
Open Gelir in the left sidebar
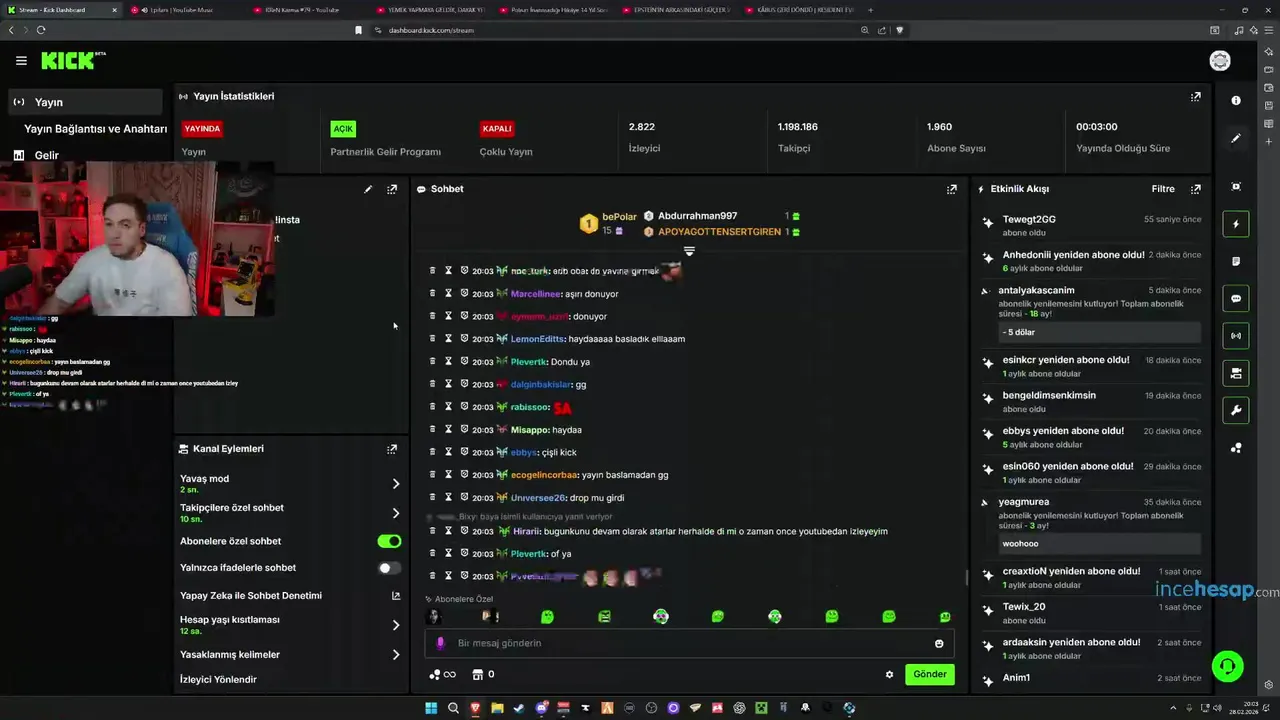pyautogui.click(x=46, y=155)
